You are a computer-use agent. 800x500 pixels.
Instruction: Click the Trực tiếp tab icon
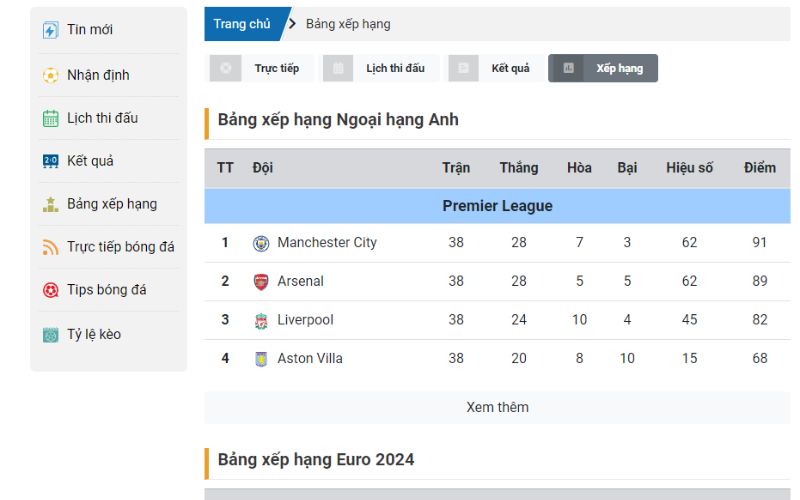pos(225,68)
